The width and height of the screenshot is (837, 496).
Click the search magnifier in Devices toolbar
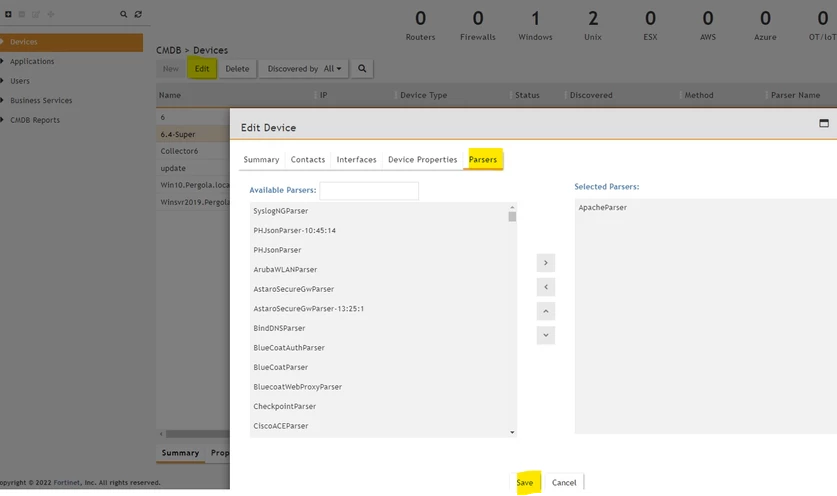[x=362, y=68]
